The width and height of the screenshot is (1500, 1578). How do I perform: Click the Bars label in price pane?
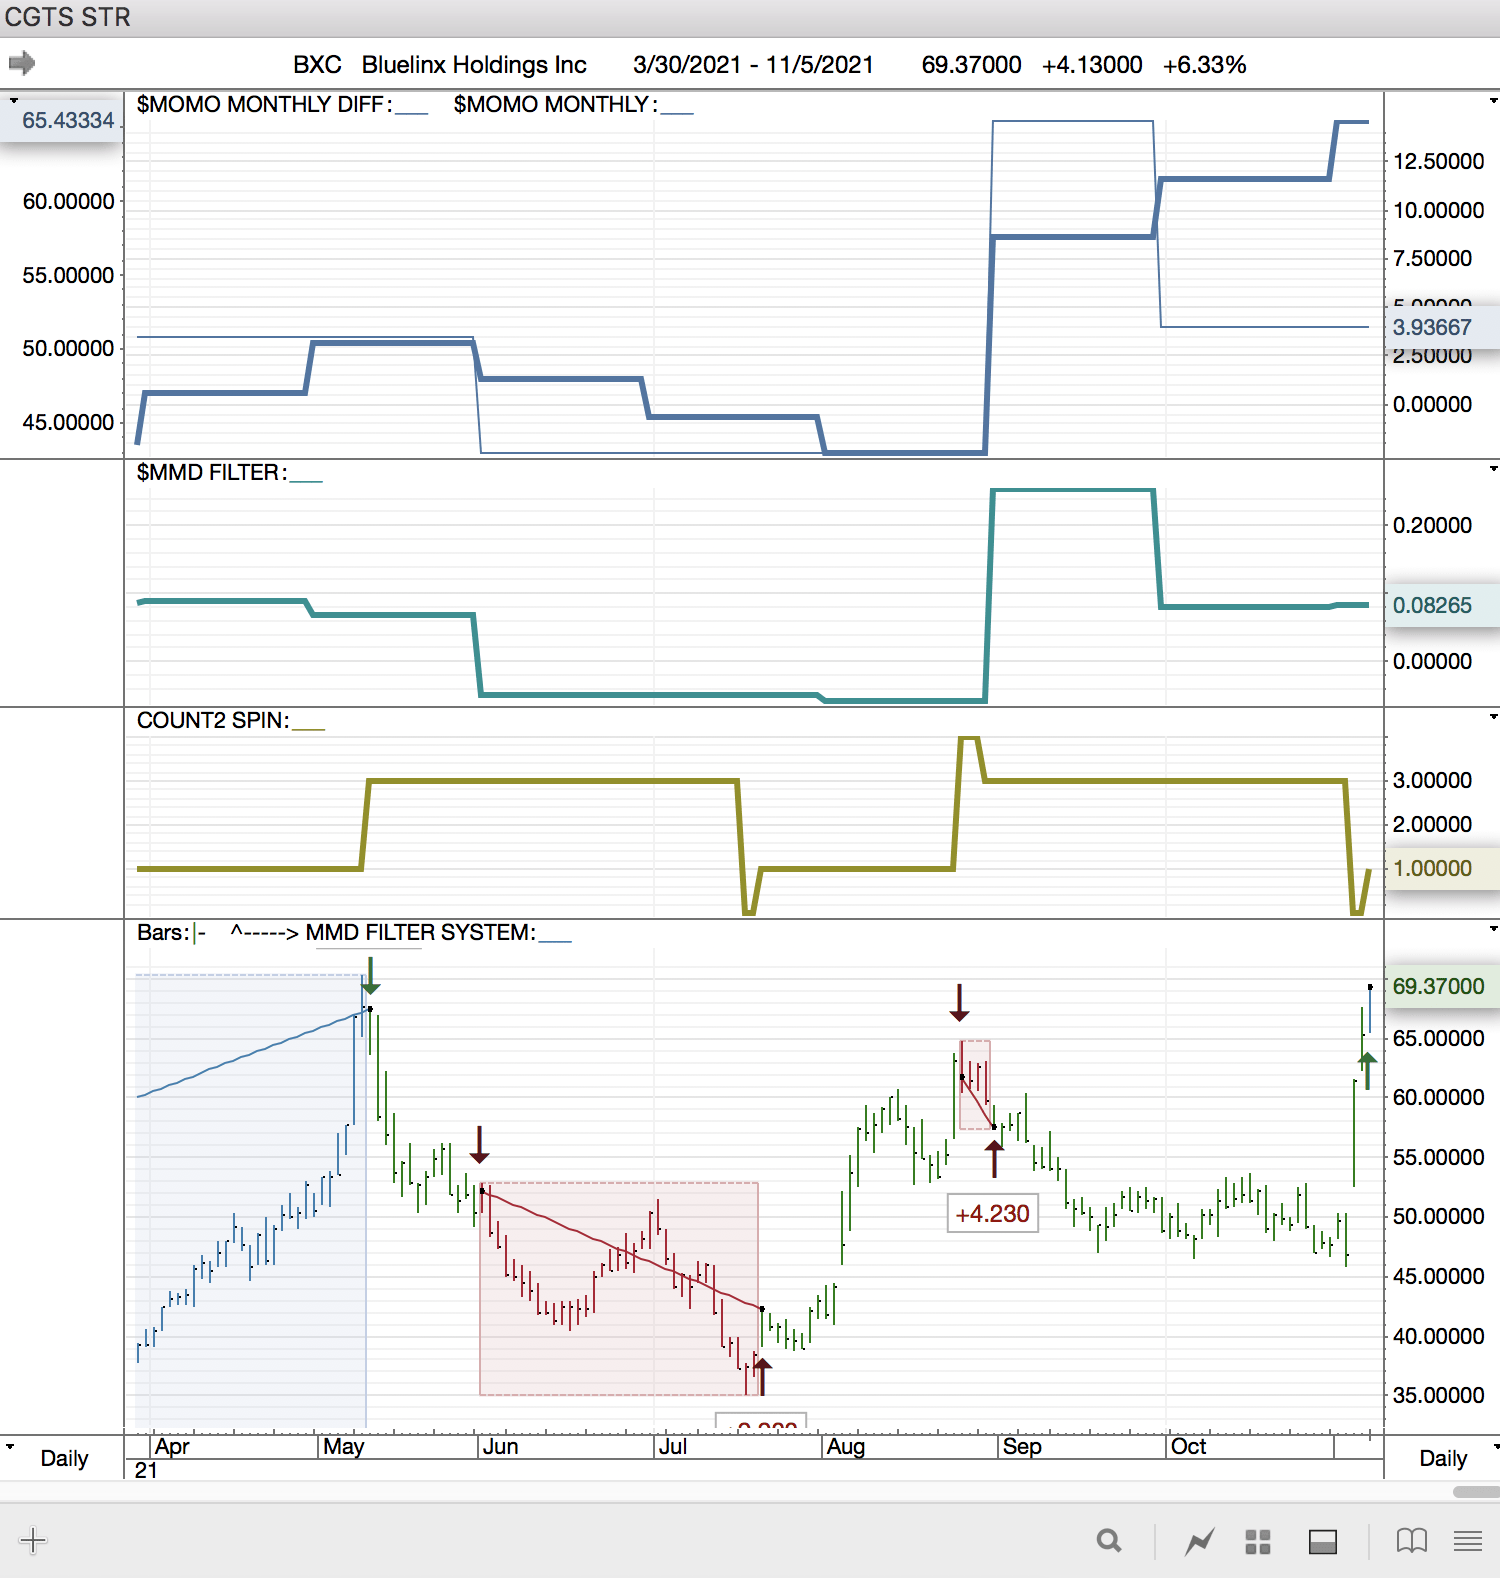click(x=163, y=932)
